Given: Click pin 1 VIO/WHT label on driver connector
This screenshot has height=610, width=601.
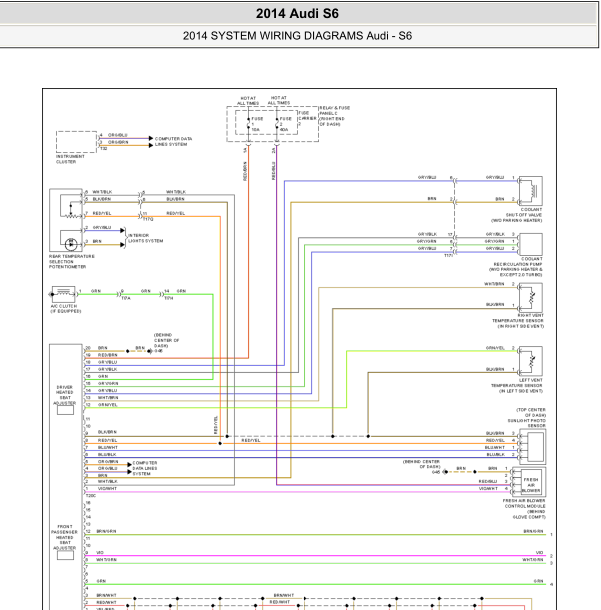Looking at the screenshot, I should [x=107, y=488].
